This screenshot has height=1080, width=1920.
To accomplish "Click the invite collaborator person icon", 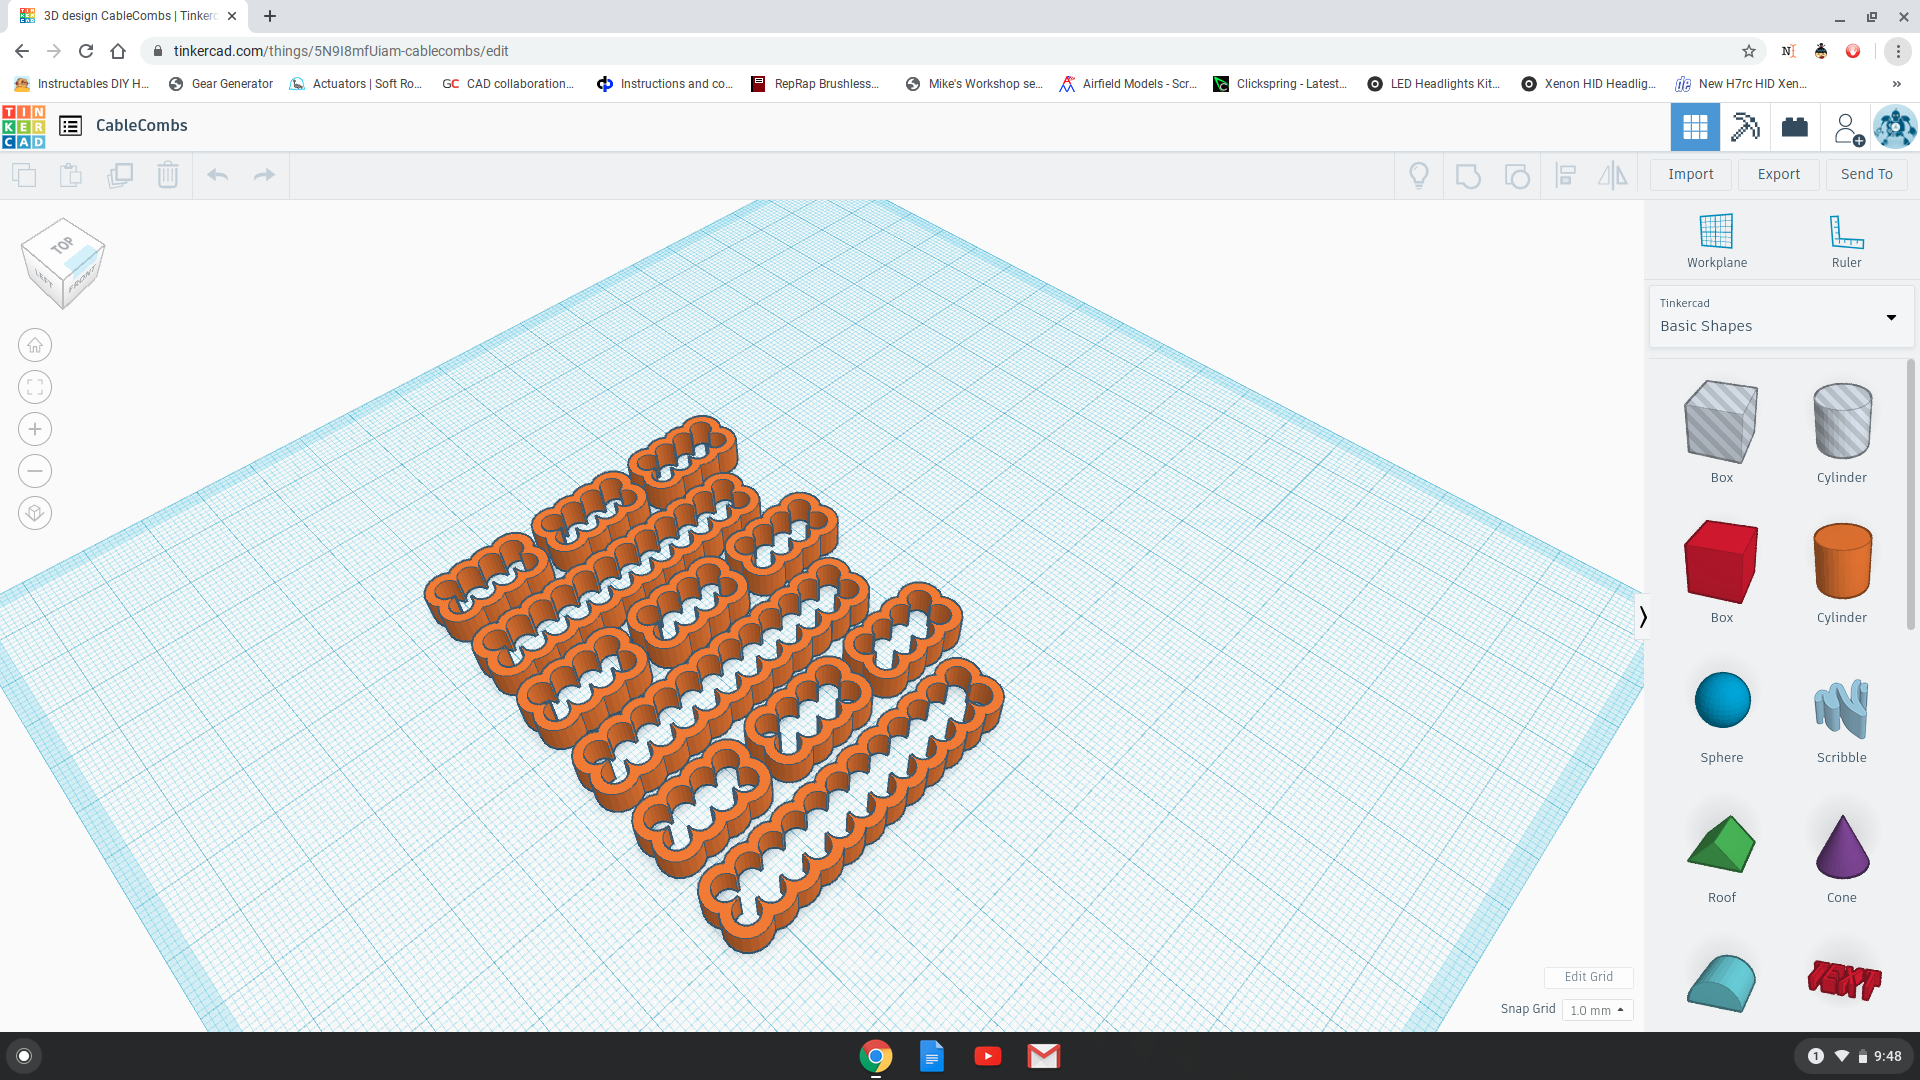I will [1848, 129].
